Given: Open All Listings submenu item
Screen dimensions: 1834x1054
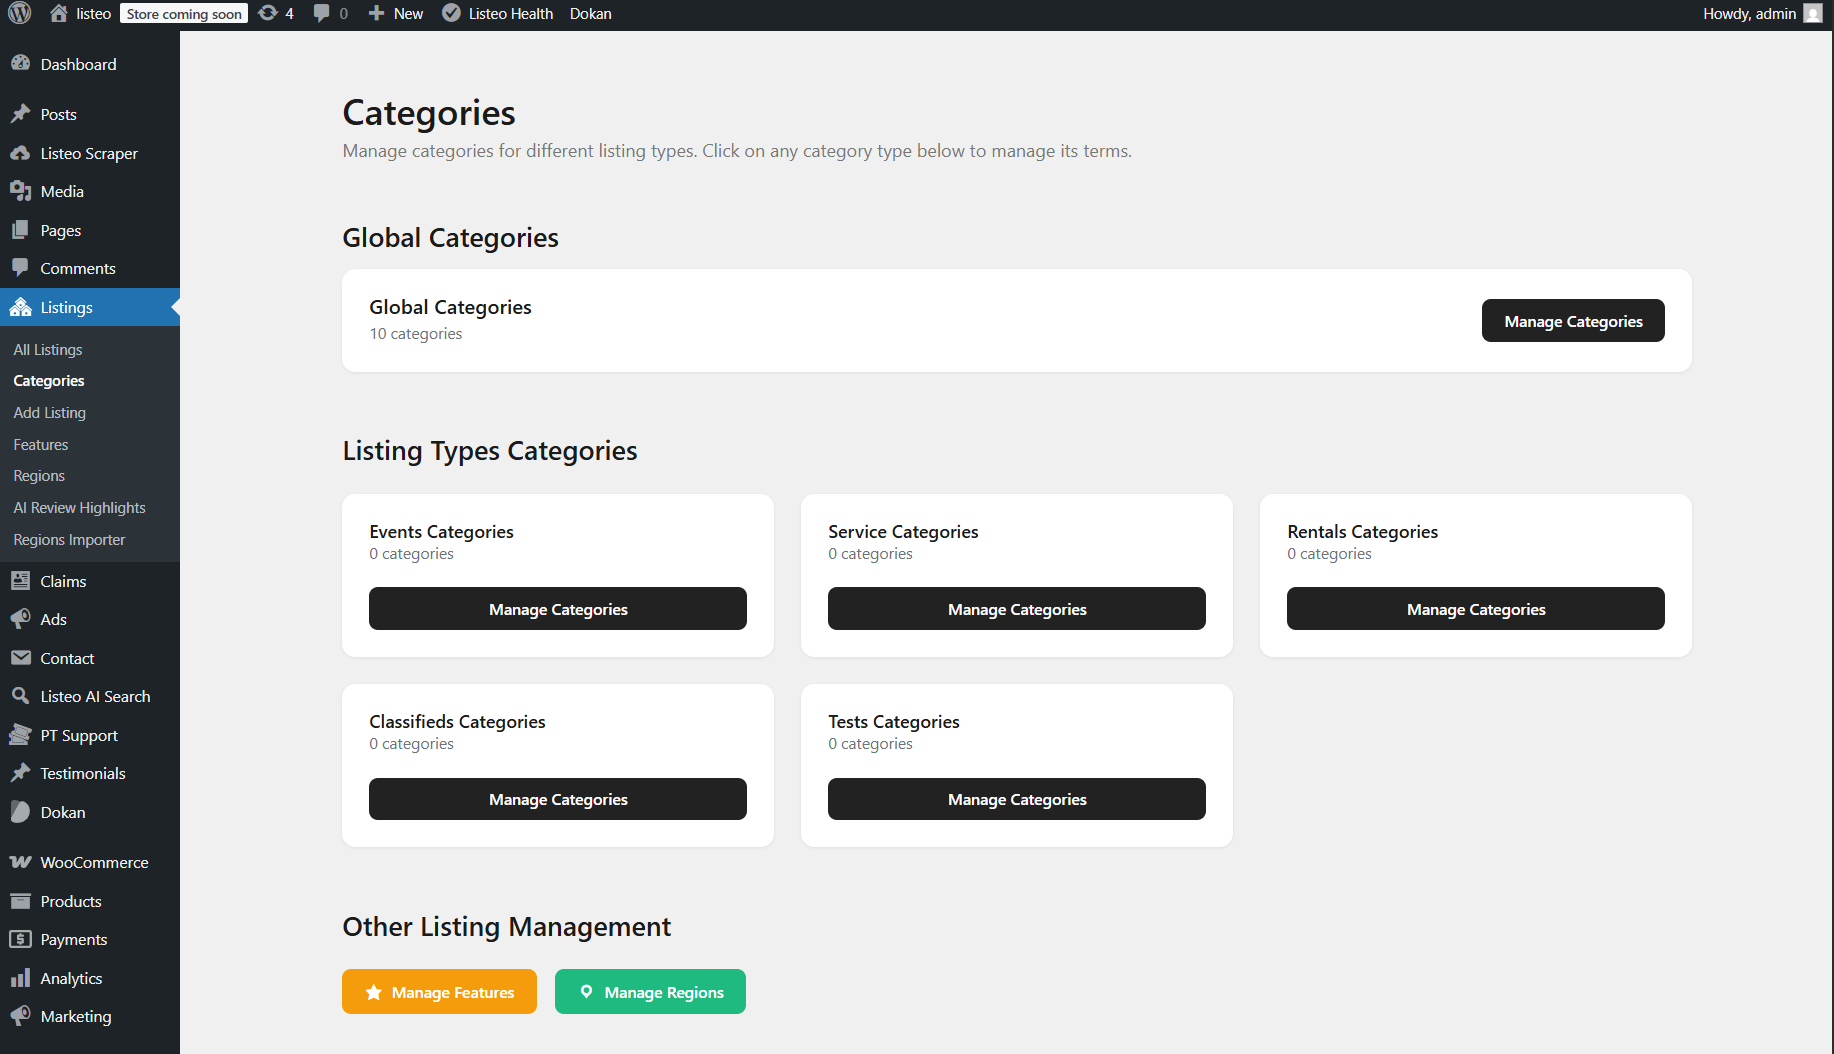Looking at the screenshot, I should 48,349.
